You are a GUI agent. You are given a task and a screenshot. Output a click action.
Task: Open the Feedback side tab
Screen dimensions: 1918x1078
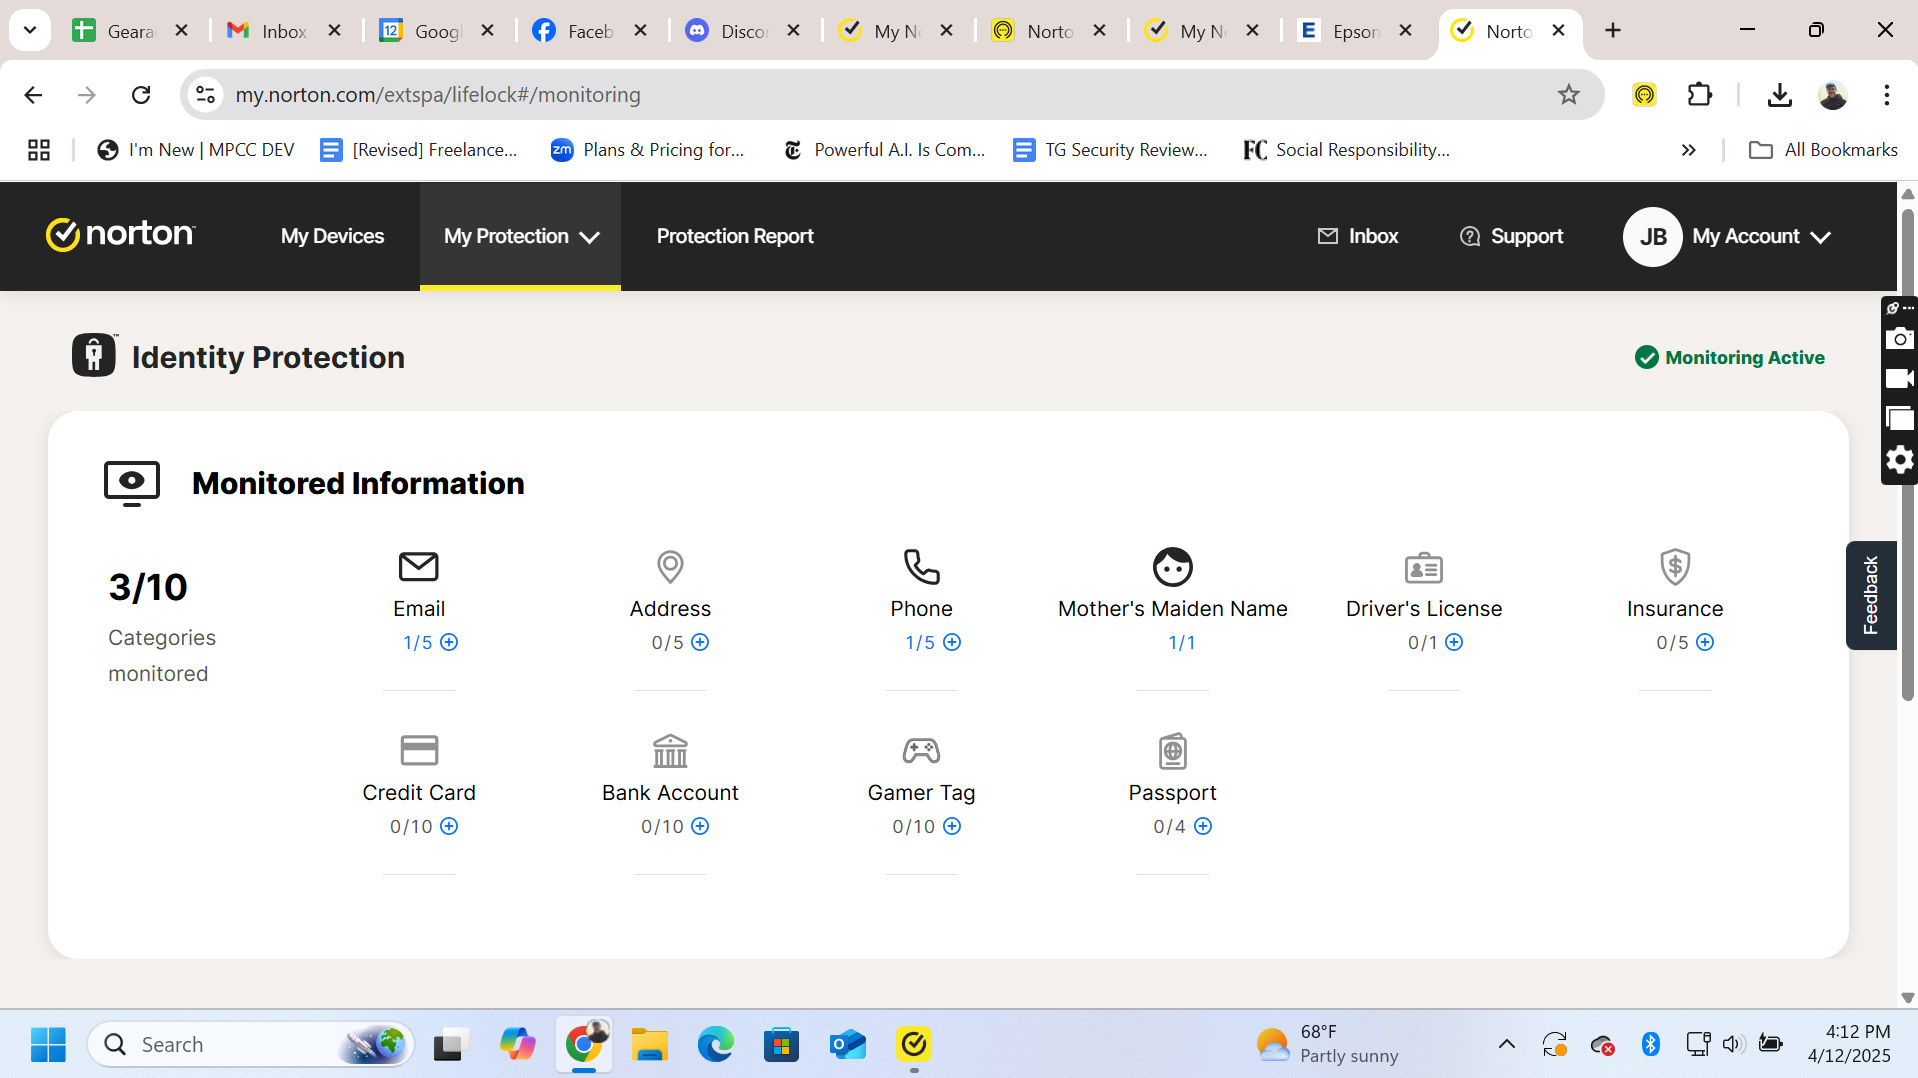1870,595
